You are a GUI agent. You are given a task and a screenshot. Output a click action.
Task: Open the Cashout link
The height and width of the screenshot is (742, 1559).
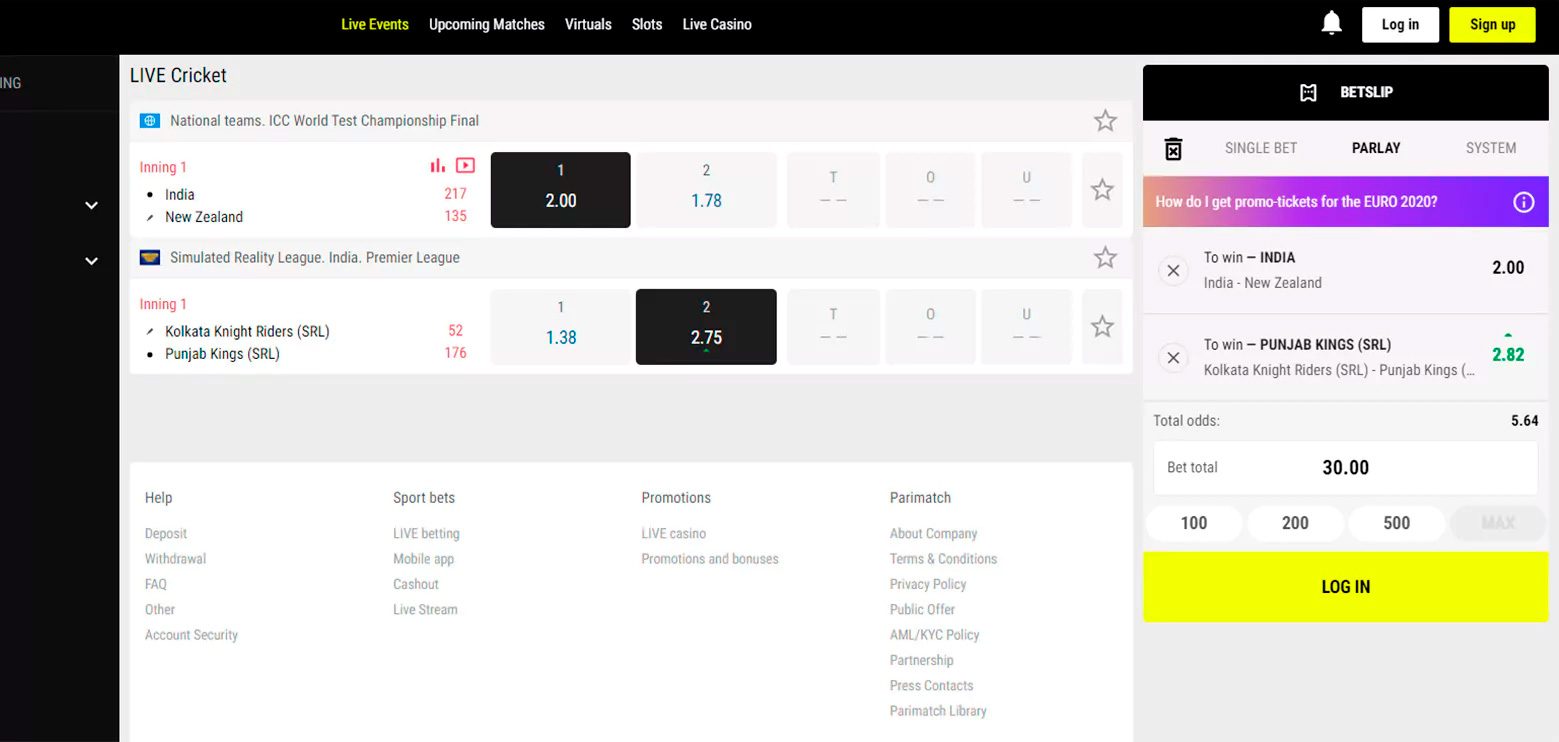click(416, 584)
